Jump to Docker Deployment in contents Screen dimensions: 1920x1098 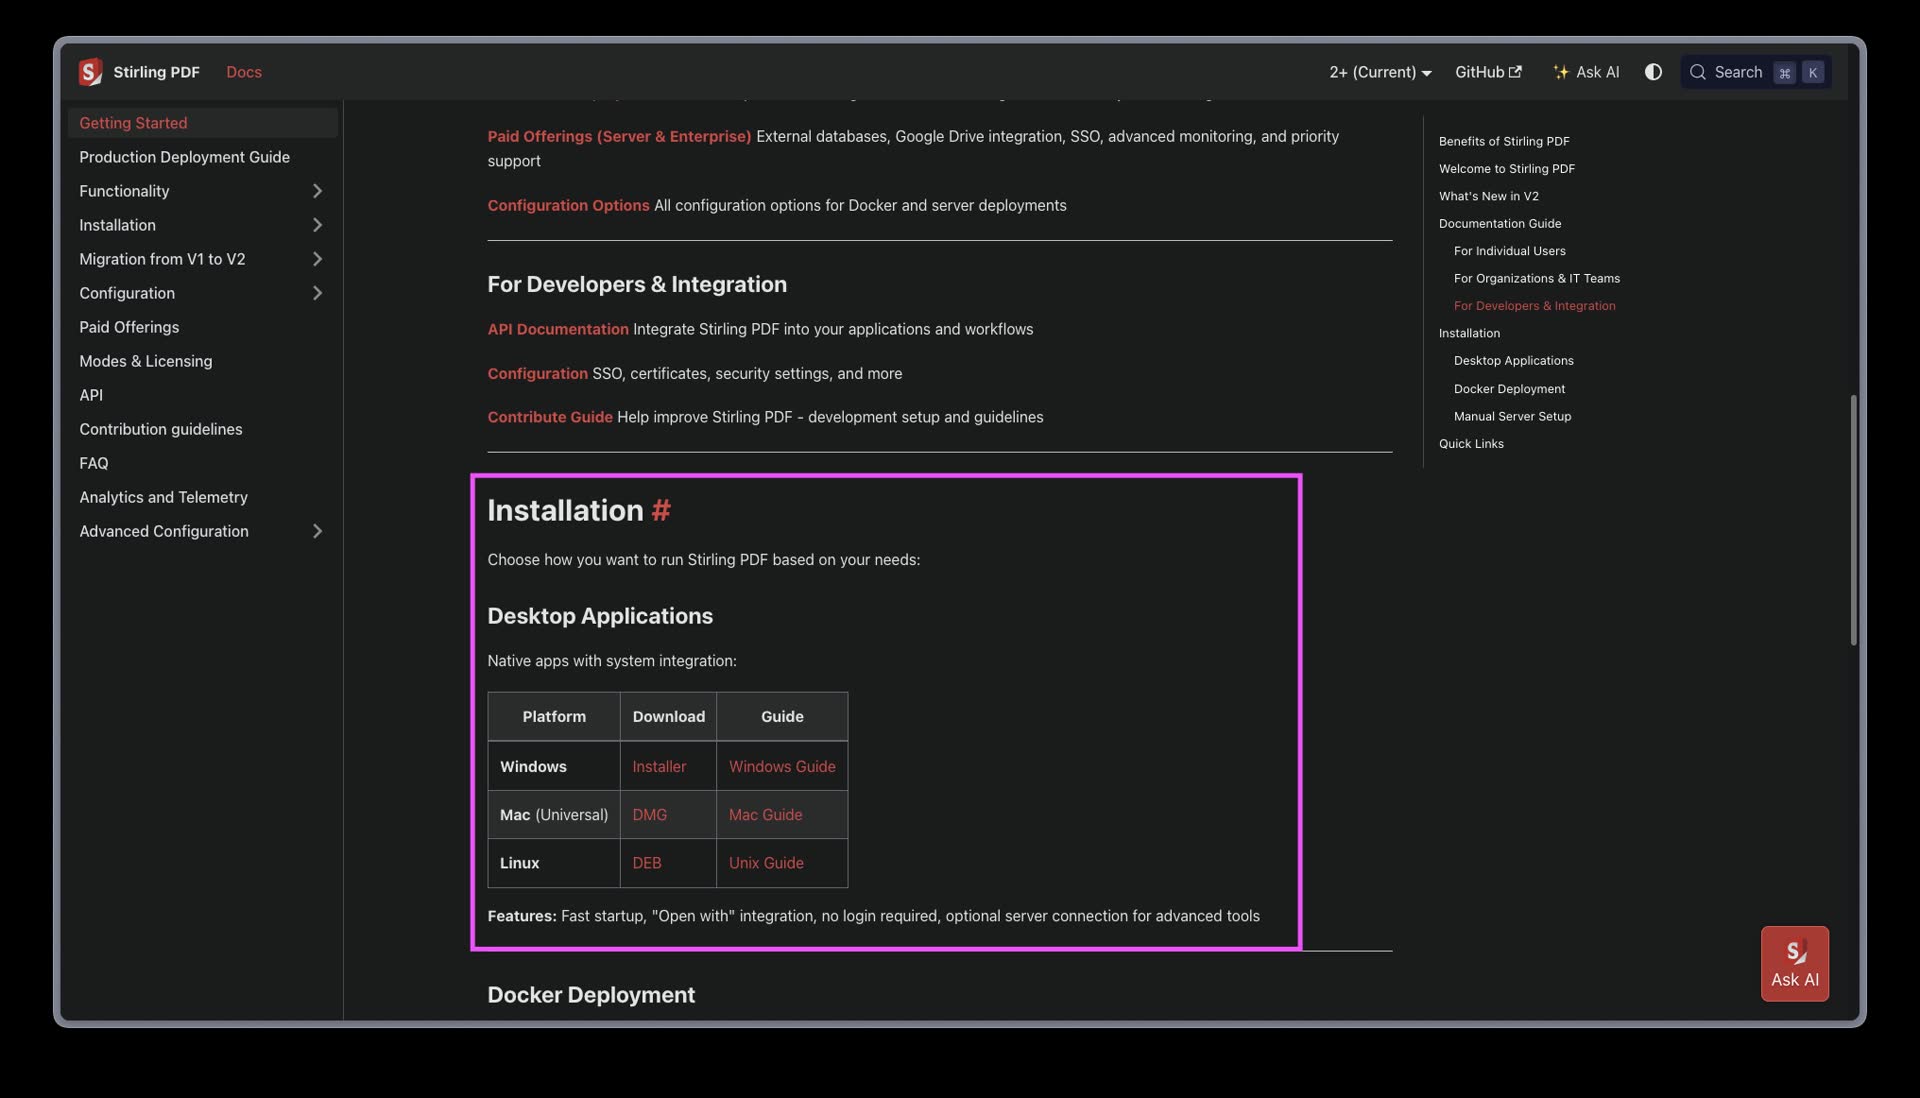click(1509, 389)
